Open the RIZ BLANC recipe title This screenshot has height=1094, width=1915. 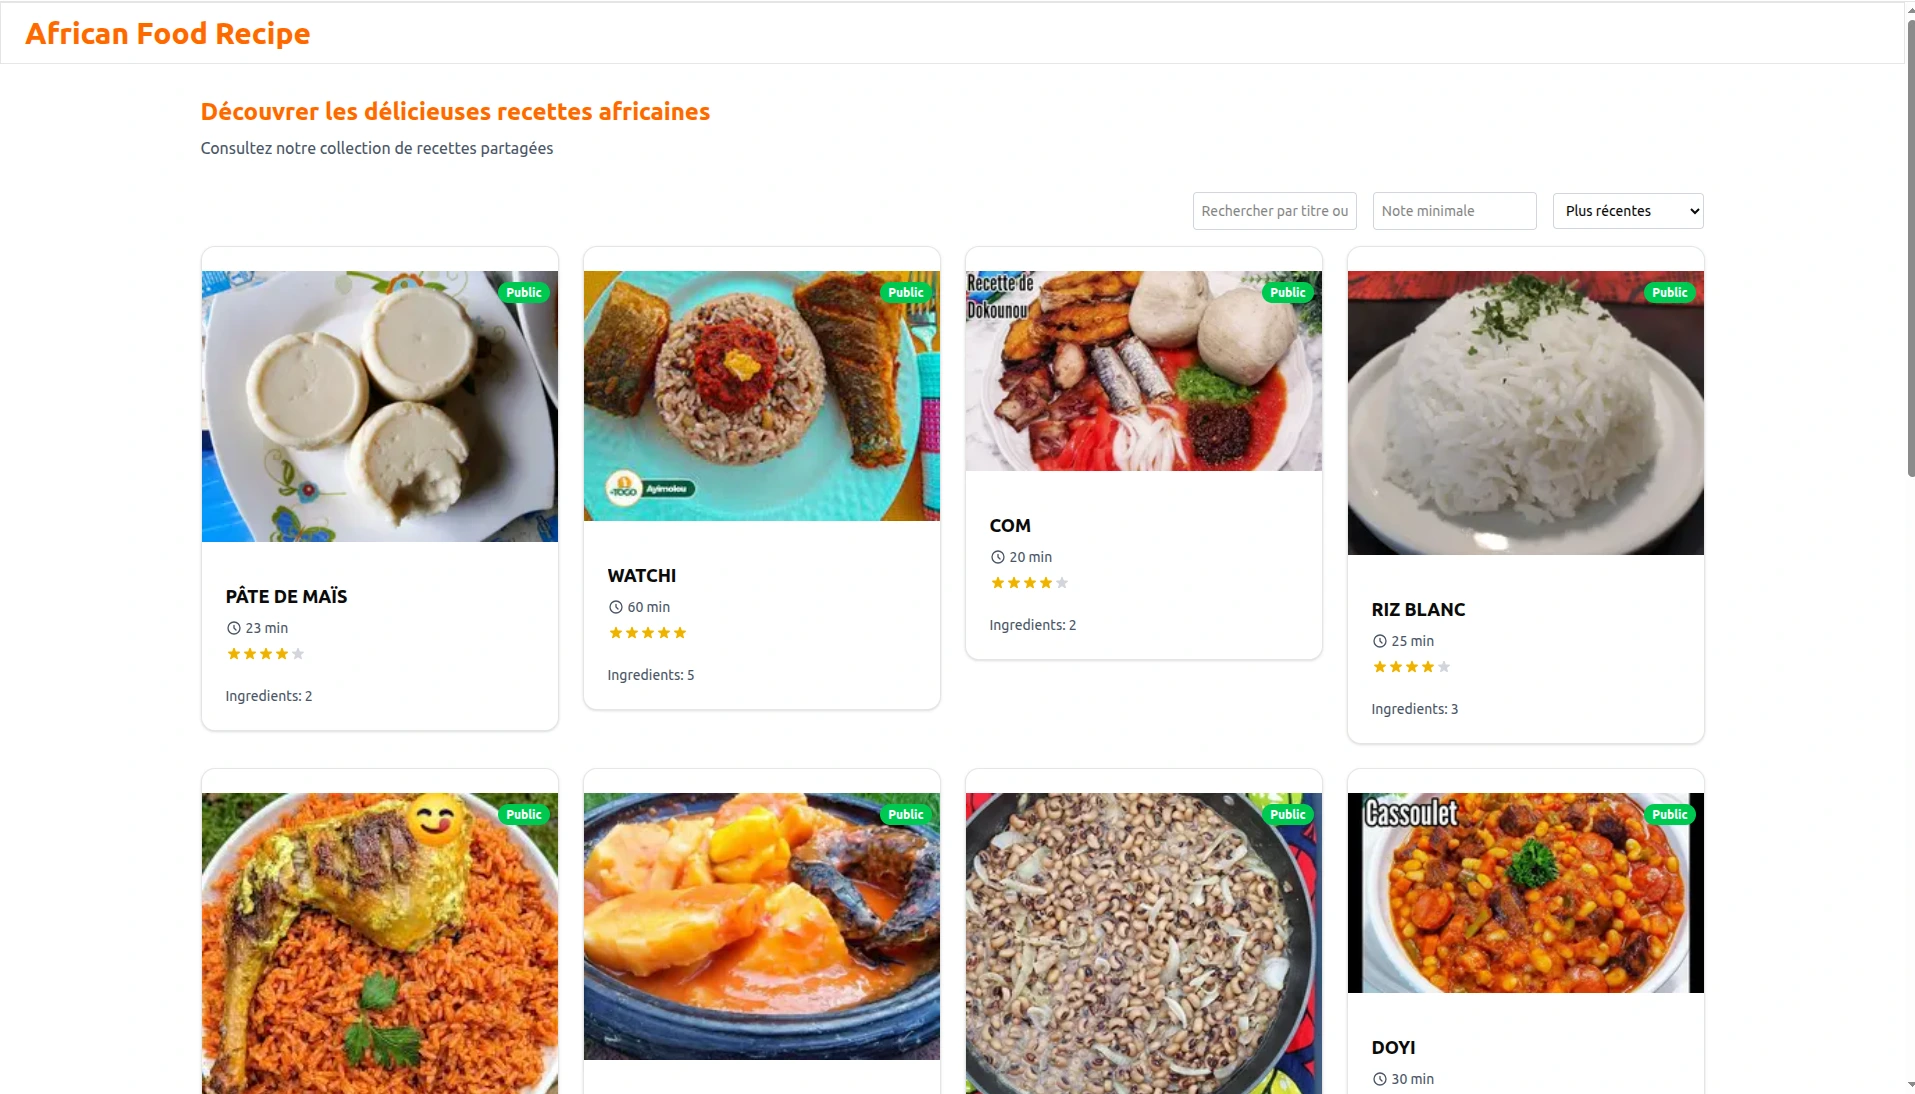point(1417,610)
